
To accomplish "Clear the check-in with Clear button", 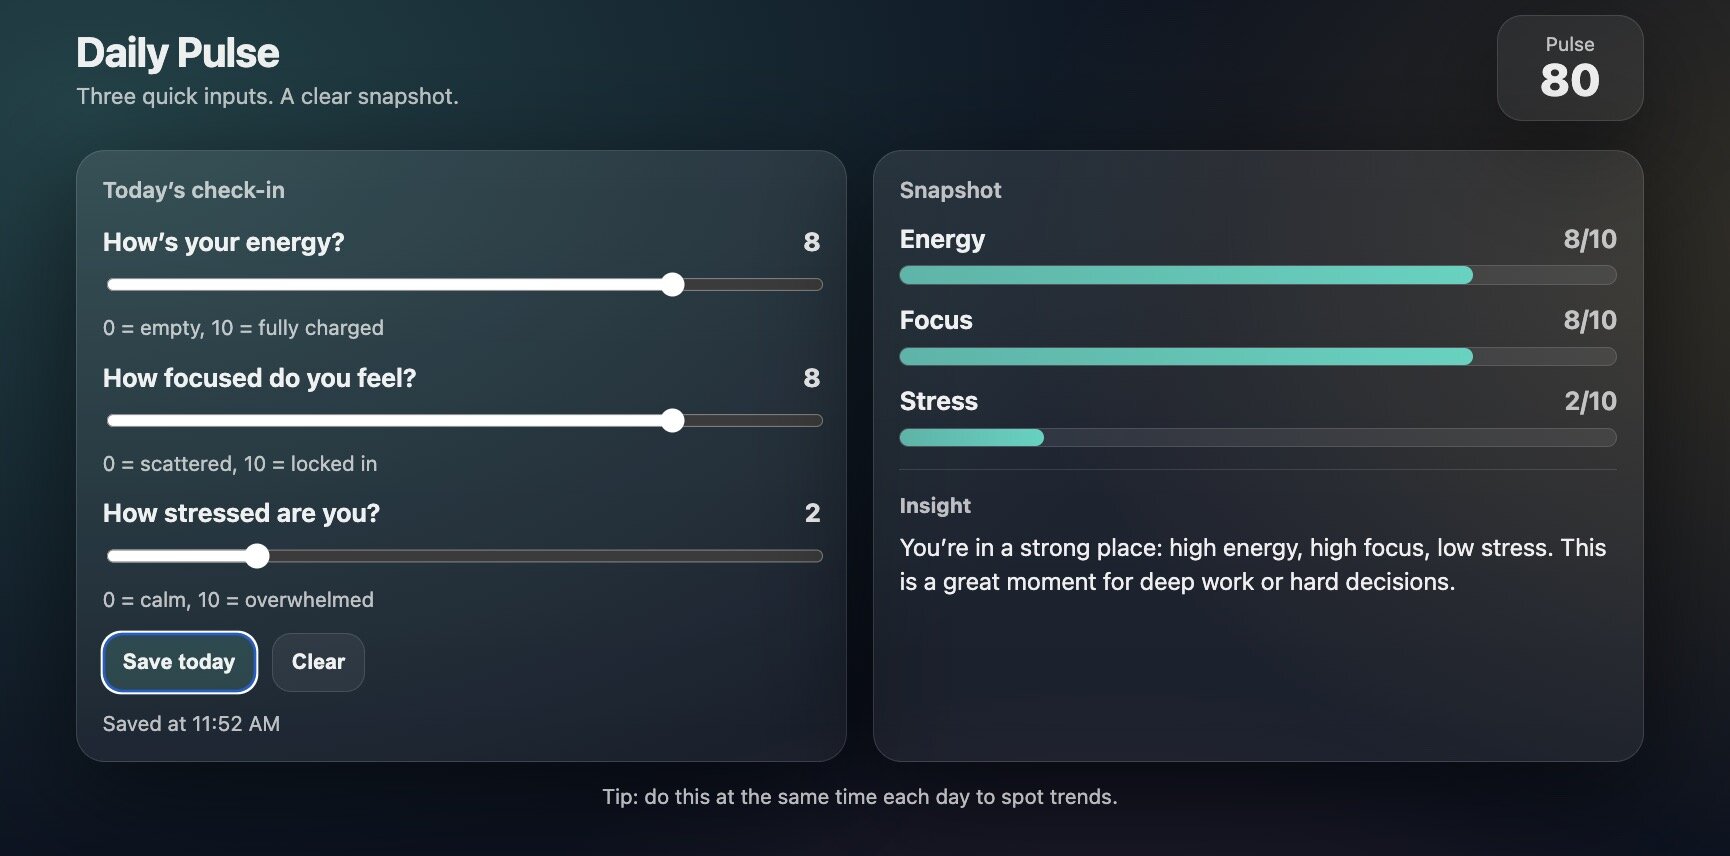I will click(318, 662).
